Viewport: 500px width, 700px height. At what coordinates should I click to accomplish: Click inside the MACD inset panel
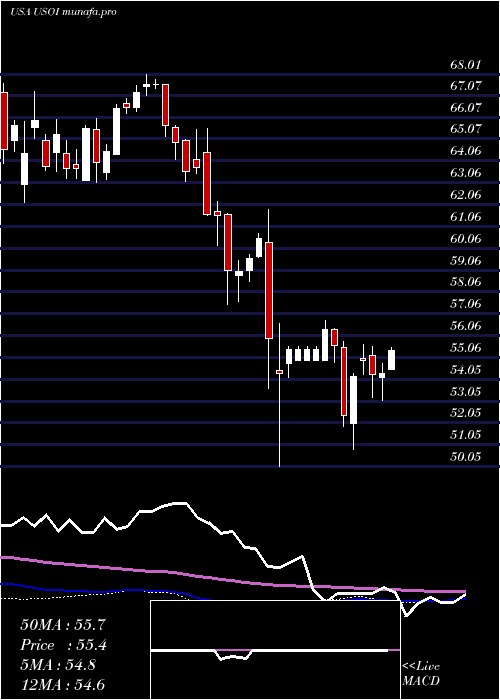[x=275, y=650]
